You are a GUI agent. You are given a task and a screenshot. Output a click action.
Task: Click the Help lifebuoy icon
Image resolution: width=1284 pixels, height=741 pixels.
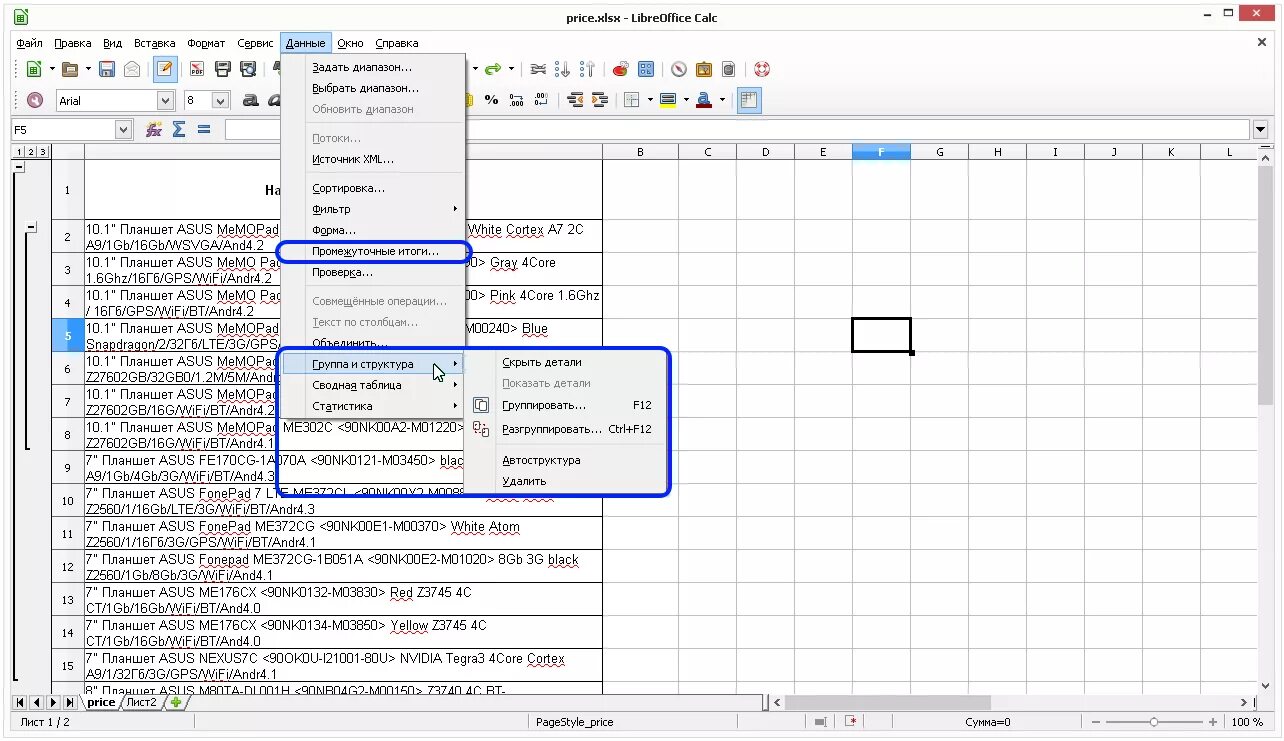coord(762,69)
